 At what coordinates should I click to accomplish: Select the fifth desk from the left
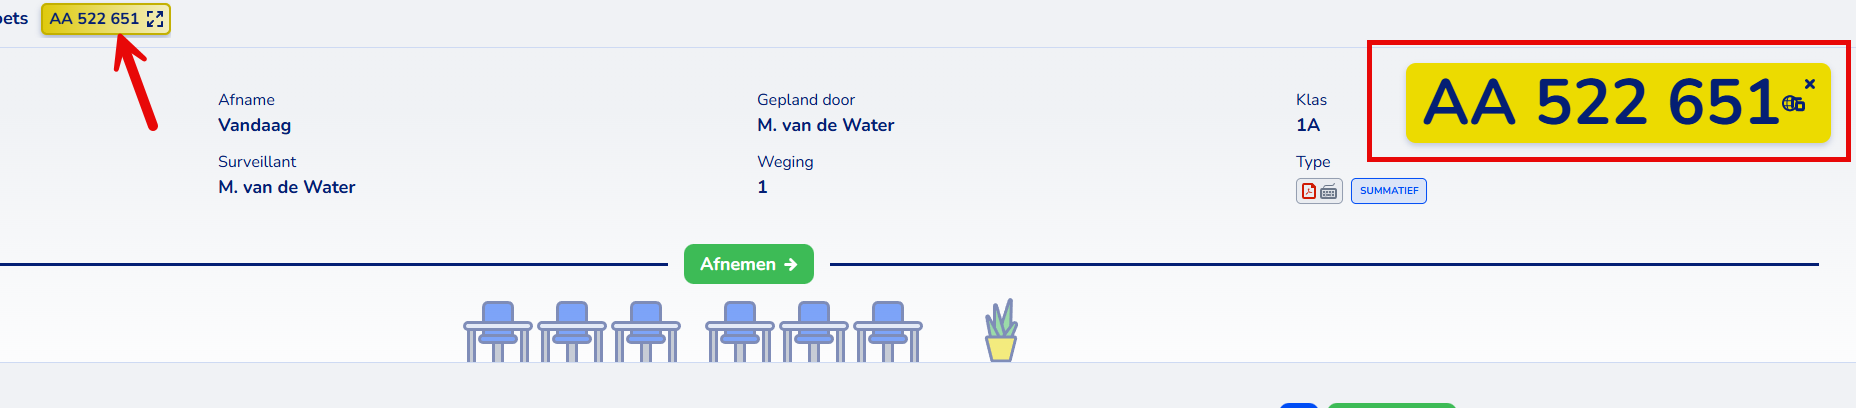pyautogui.click(x=814, y=332)
